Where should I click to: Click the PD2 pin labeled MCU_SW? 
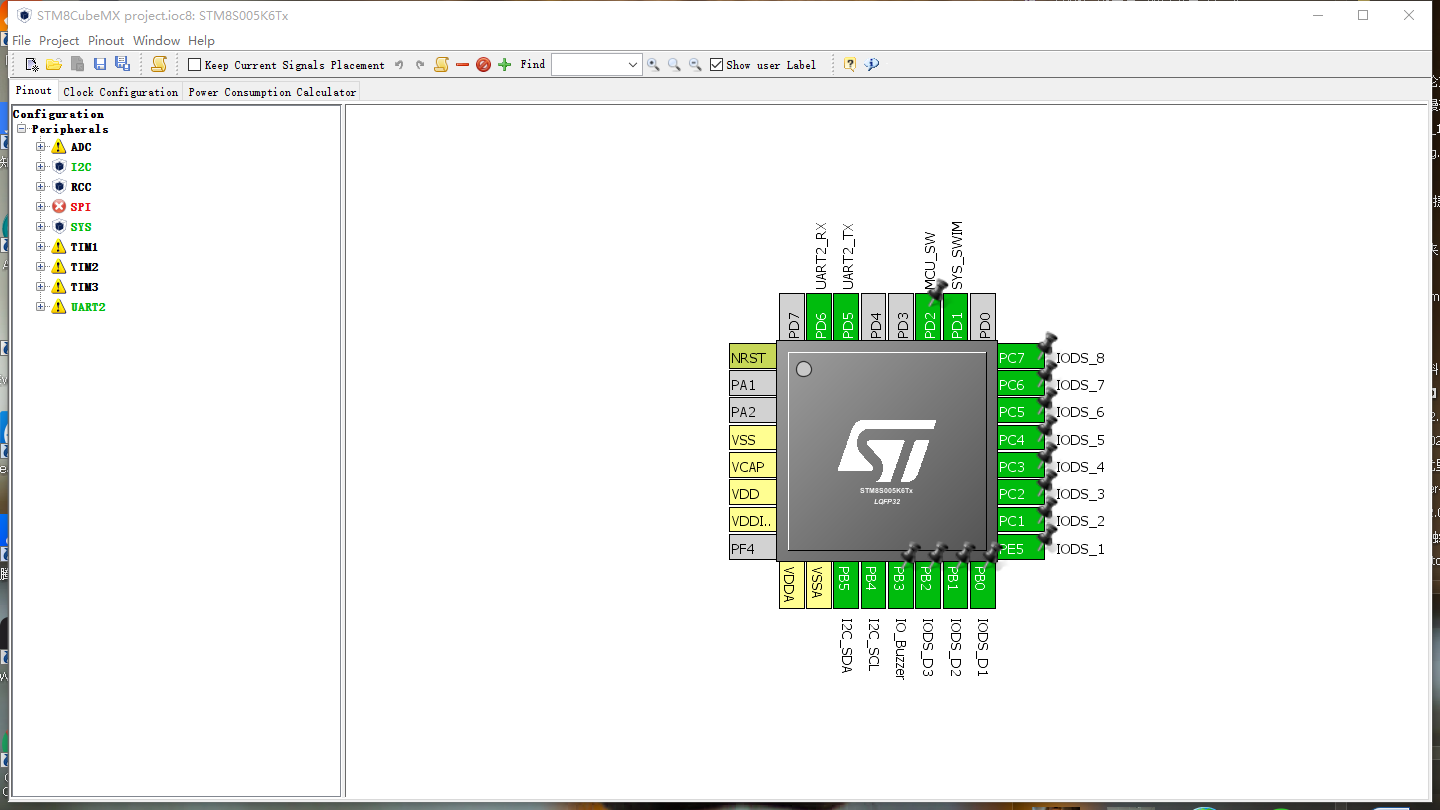(927, 318)
